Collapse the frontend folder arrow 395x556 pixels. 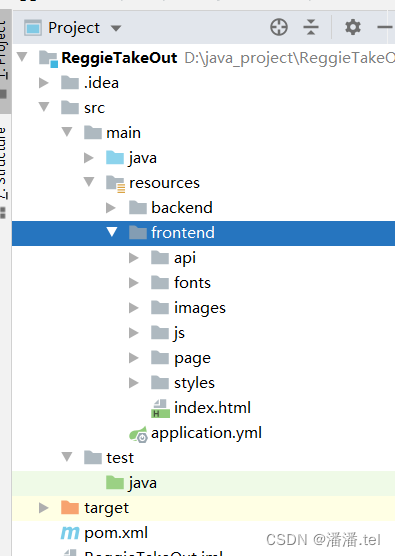coord(112,232)
